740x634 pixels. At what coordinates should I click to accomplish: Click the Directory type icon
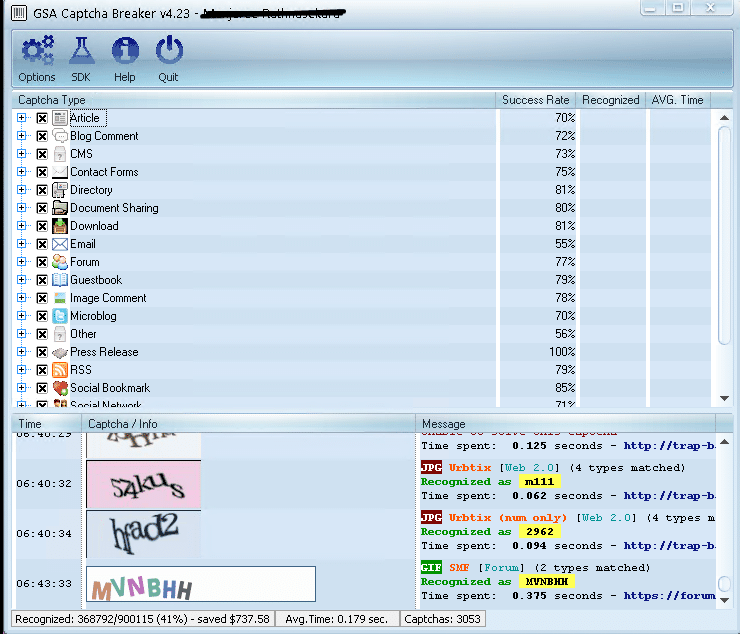60,190
